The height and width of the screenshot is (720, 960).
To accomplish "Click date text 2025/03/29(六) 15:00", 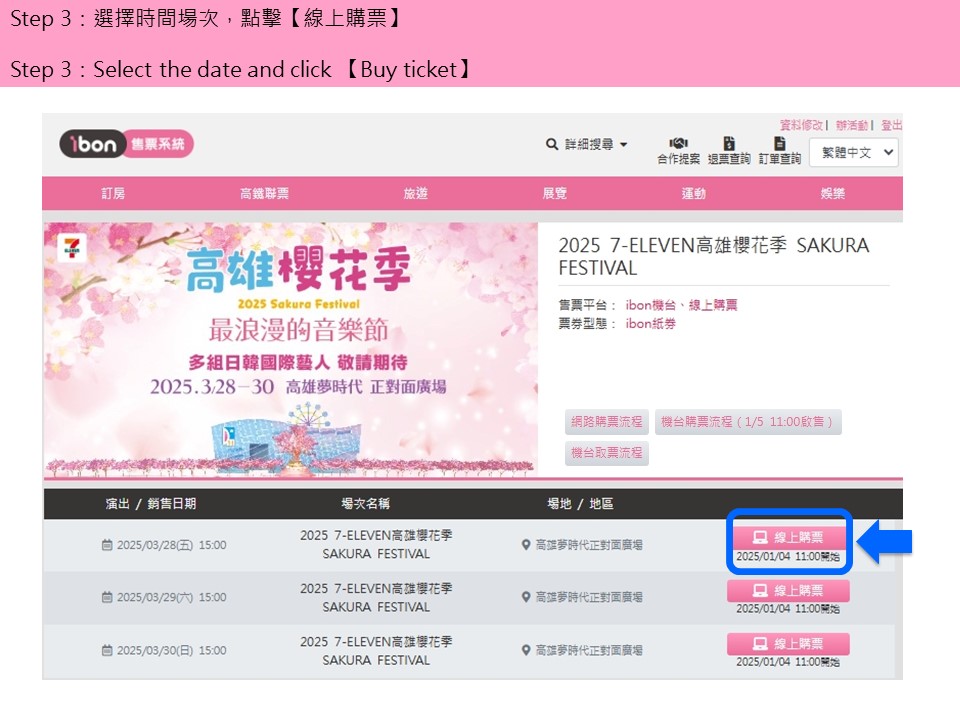I will click(x=171, y=597).
